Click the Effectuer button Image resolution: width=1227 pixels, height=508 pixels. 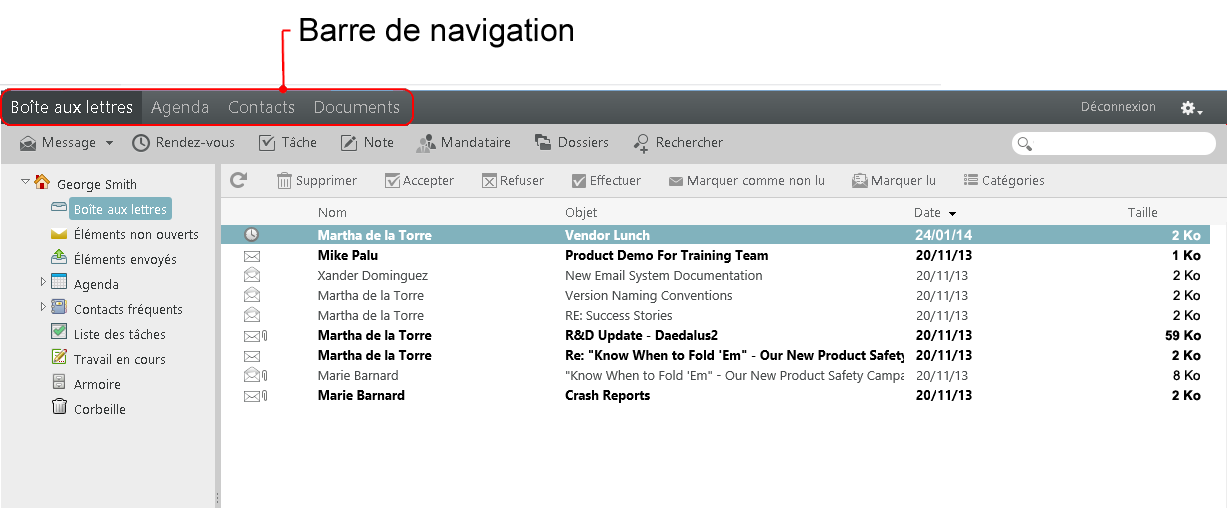tap(606, 181)
